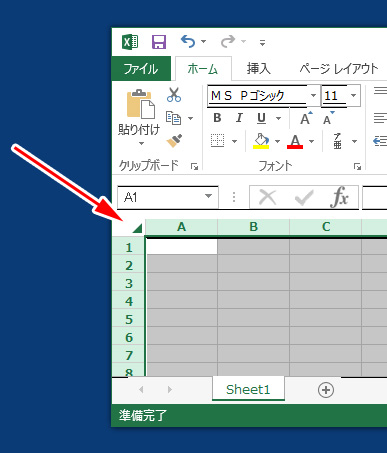Viewport: 387px width, 453px height.
Task: Switch to the 挿入 ribbon tab
Action: 258,69
